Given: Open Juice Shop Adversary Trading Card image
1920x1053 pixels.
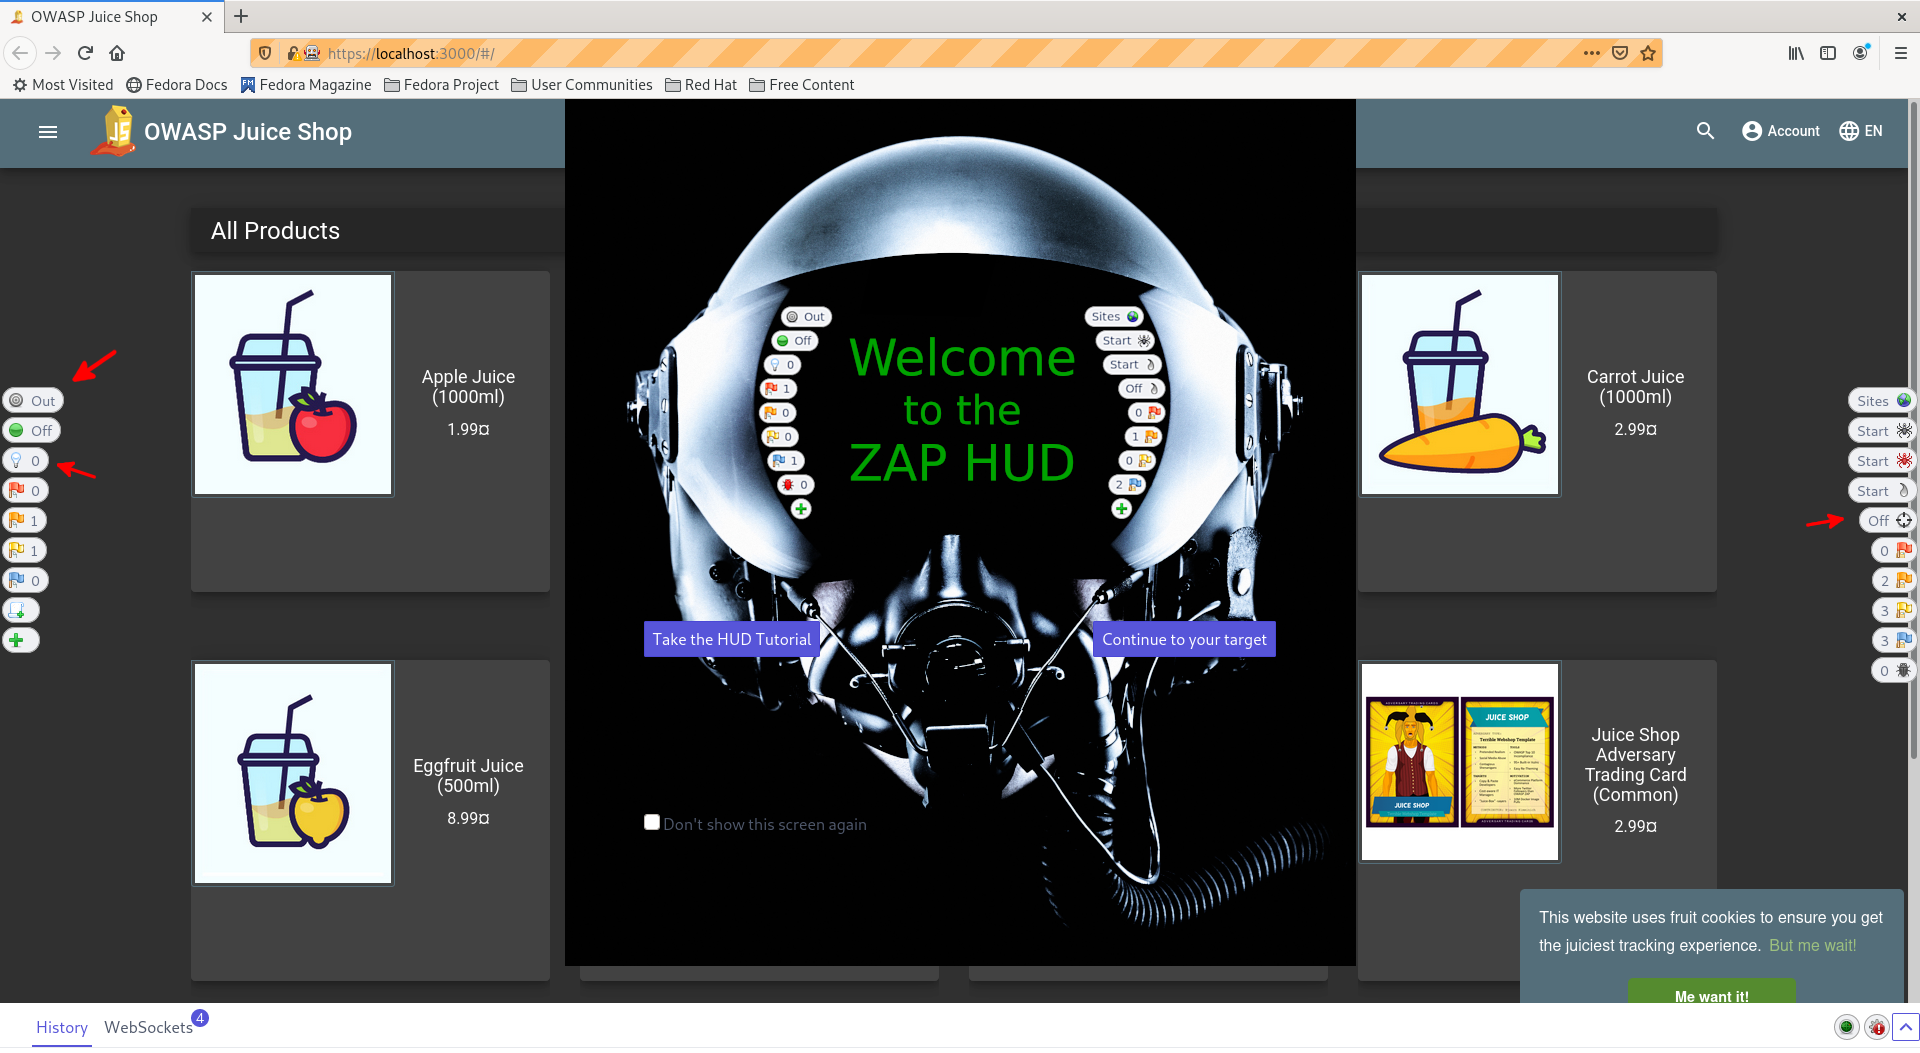Looking at the screenshot, I should tap(1460, 762).
